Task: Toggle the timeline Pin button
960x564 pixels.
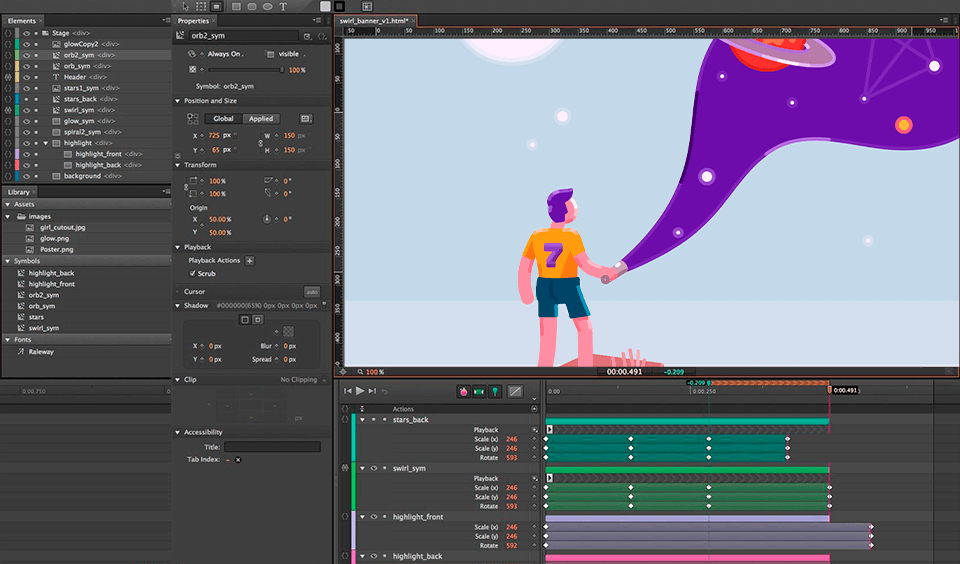Action: (x=495, y=391)
